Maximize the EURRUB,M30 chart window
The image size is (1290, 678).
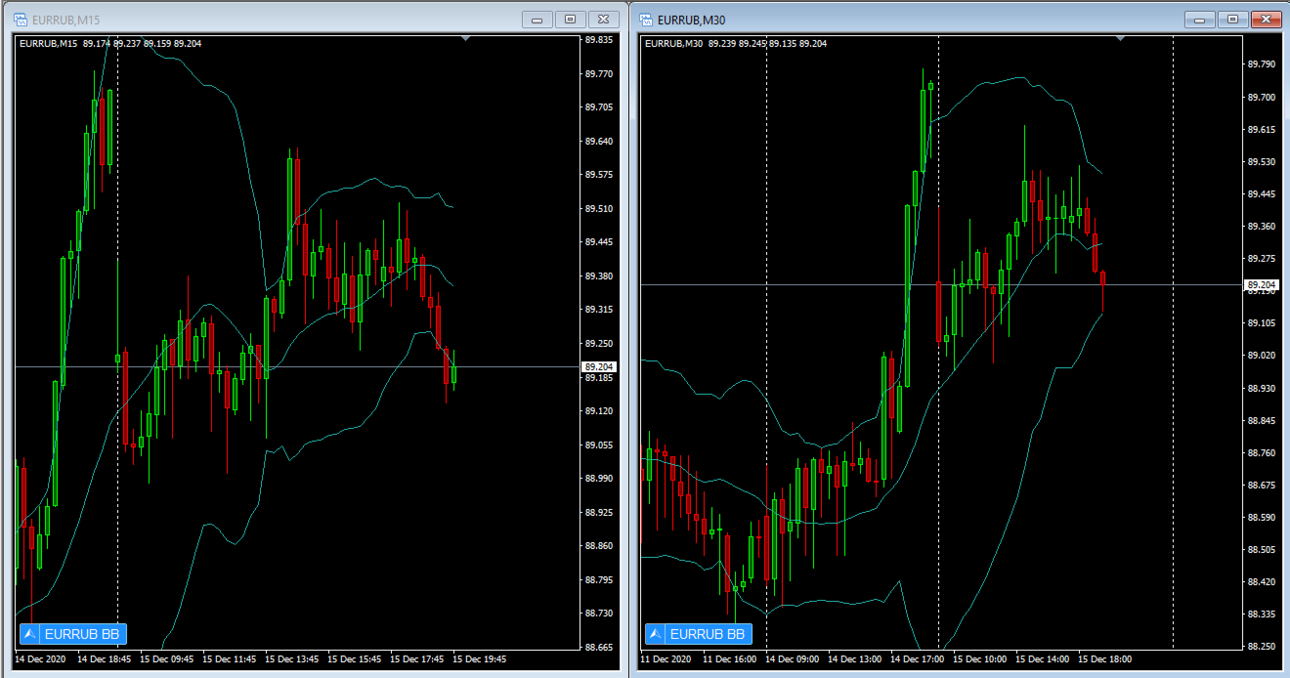[x=1232, y=19]
